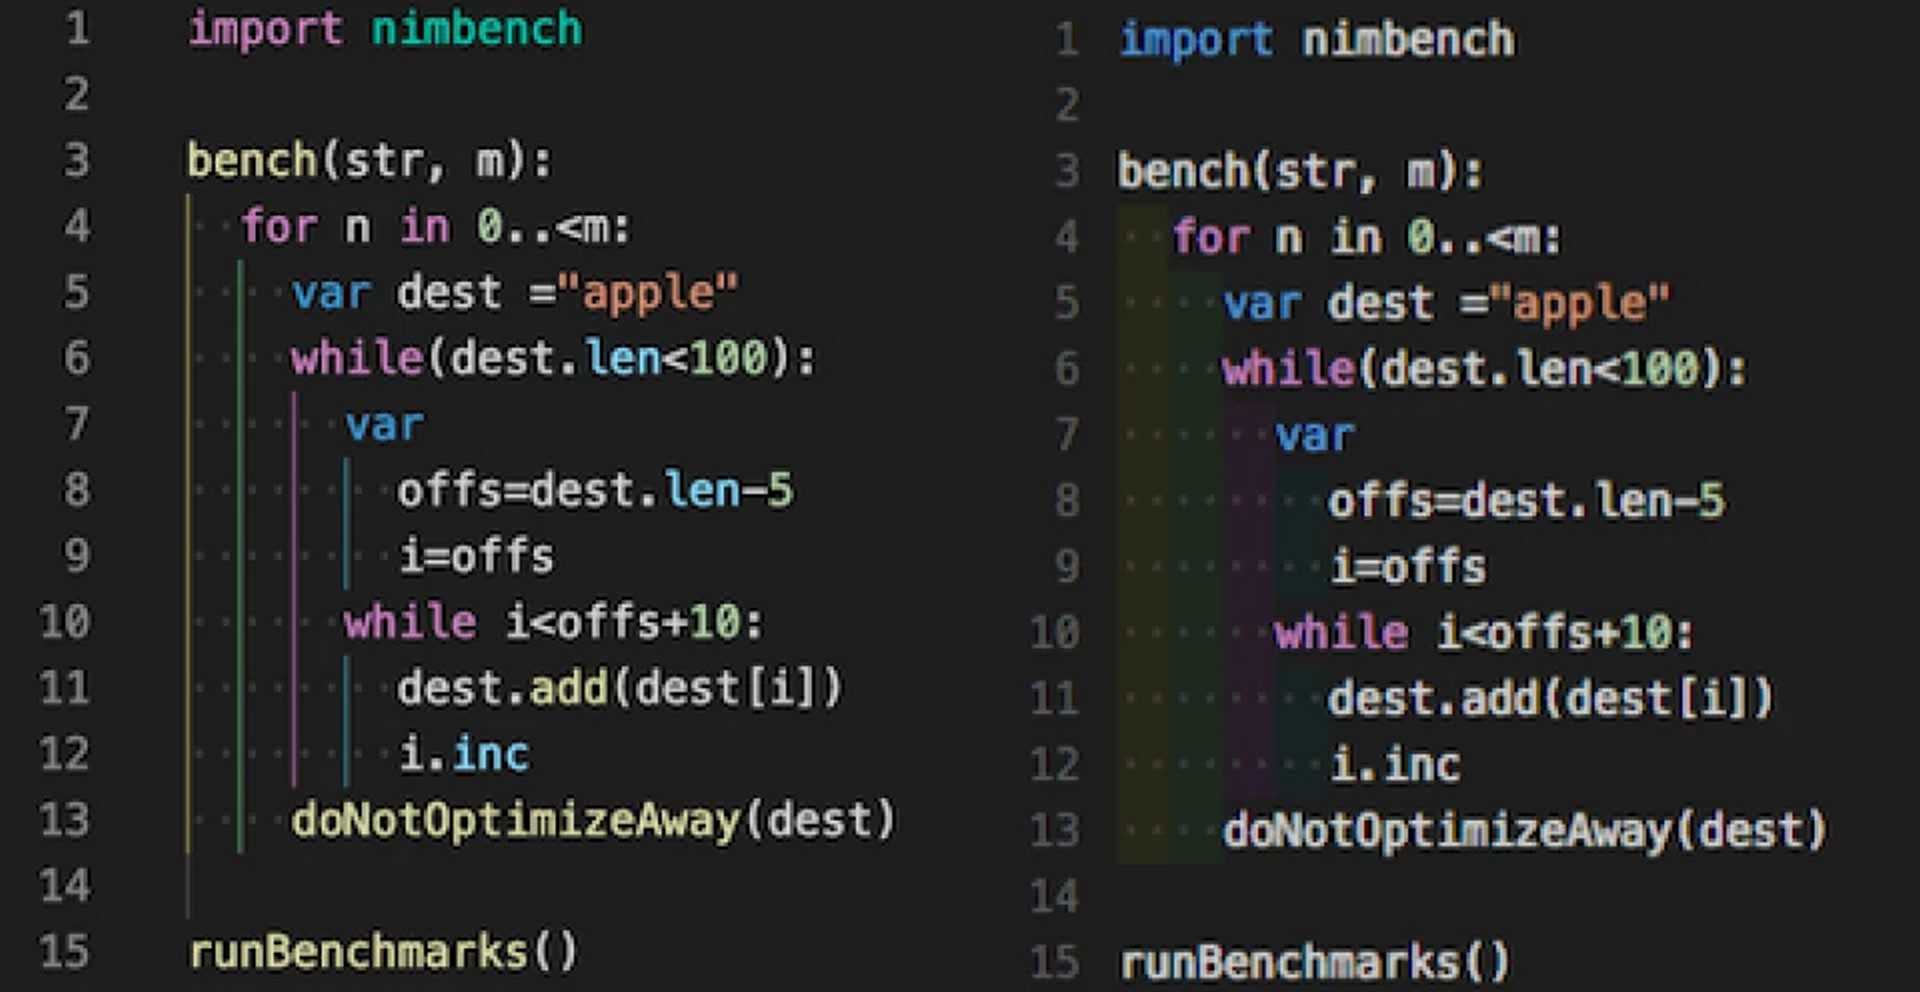Click 'import nimbench' in the left editor
This screenshot has height=992, width=1920.
[385, 30]
